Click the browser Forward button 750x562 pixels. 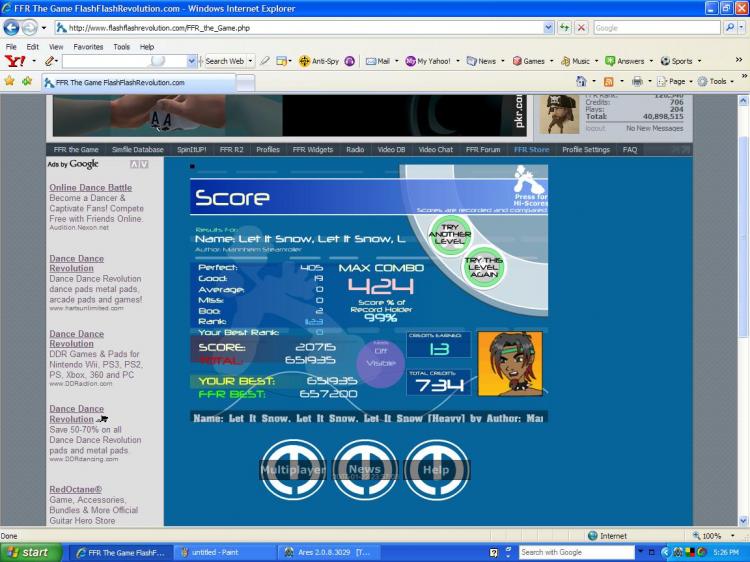point(30,28)
